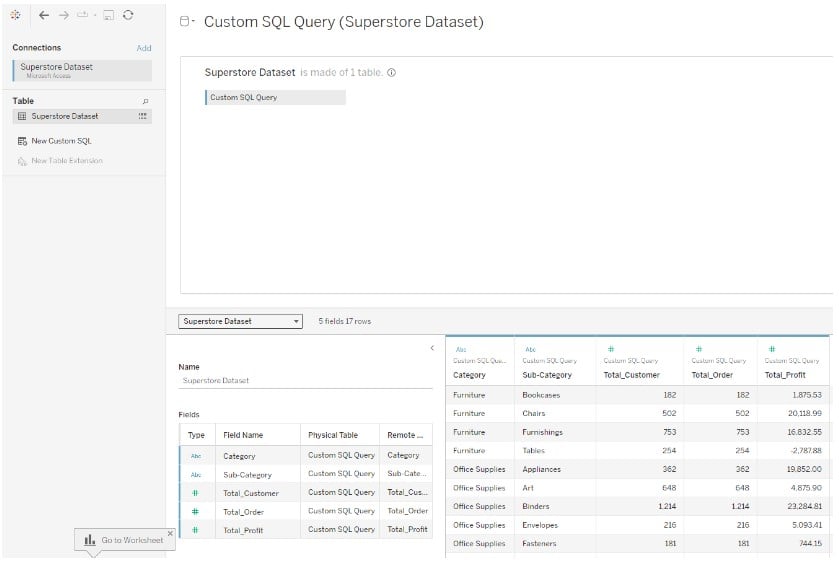Click the Furnishings cell
The image size is (839, 566).
tap(555, 432)
